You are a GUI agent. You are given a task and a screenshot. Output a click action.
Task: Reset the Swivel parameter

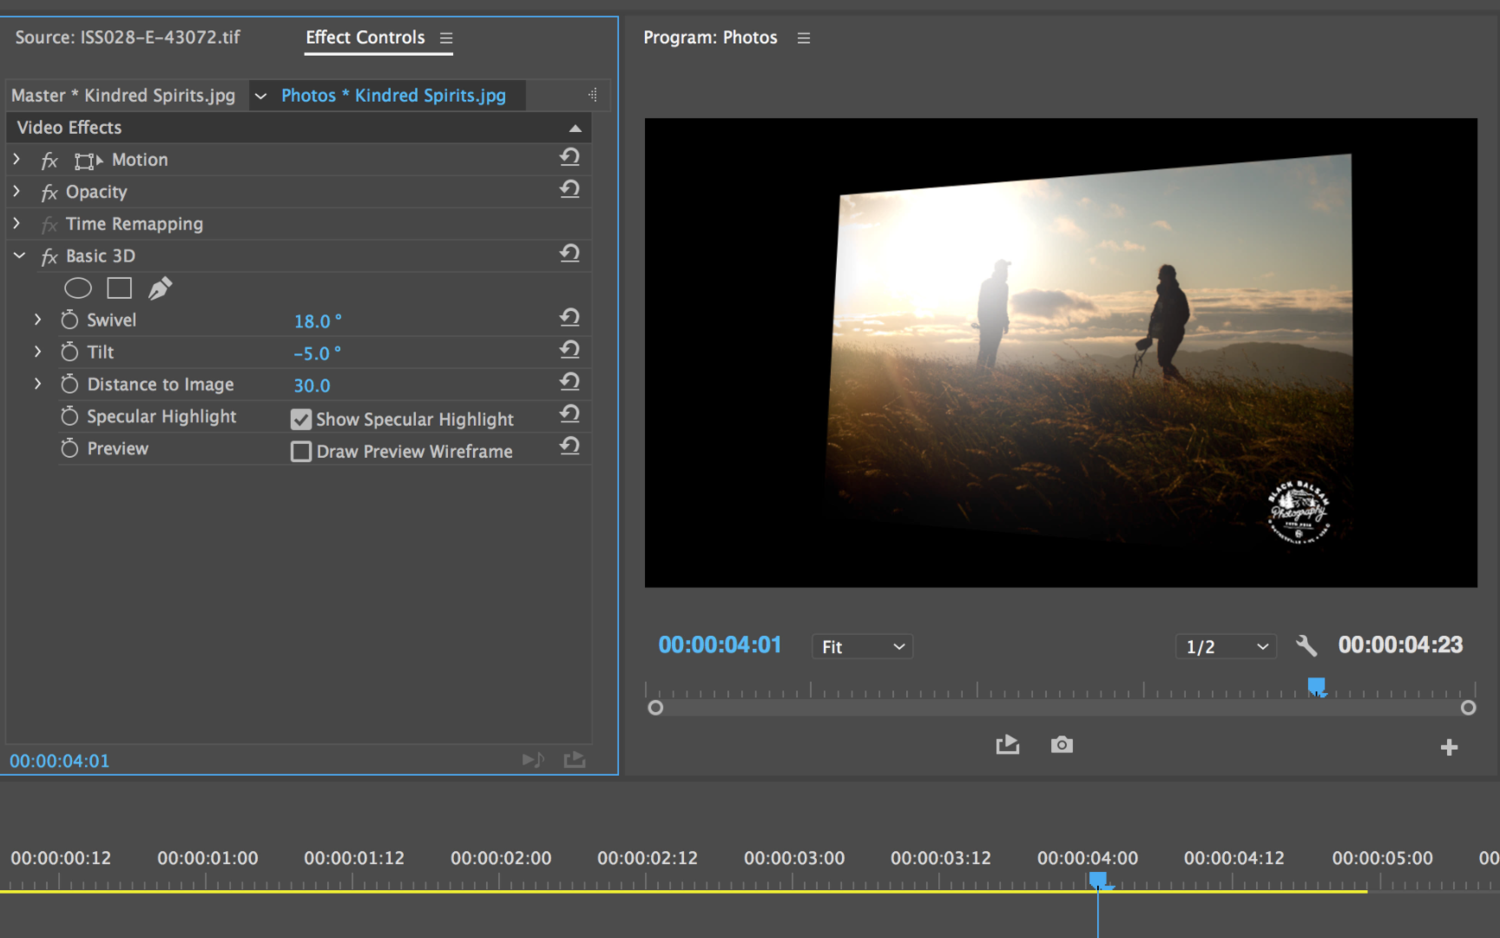click(570, 319)
